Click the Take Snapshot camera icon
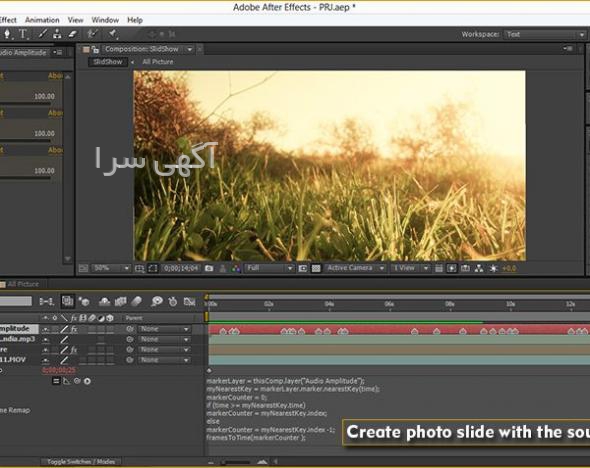This screenshot has width=590, height=468. [209, 268]
